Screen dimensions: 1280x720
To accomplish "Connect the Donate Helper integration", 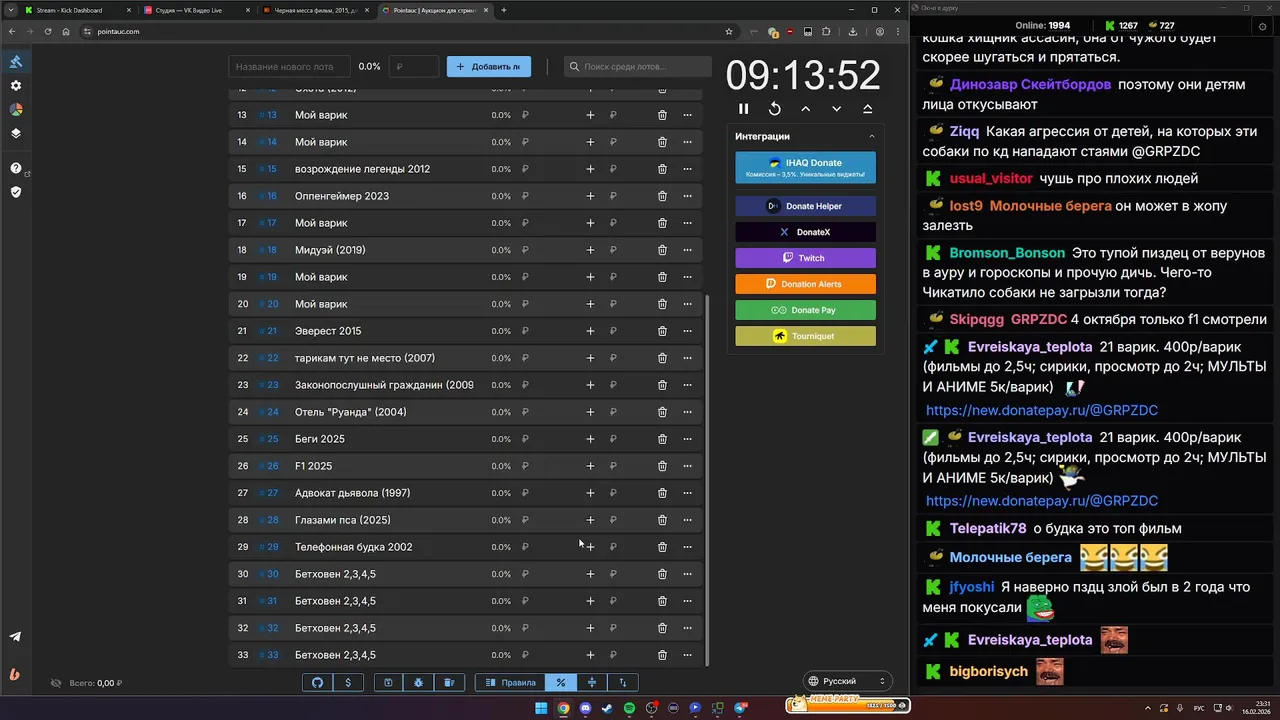I will coord(805,206).
